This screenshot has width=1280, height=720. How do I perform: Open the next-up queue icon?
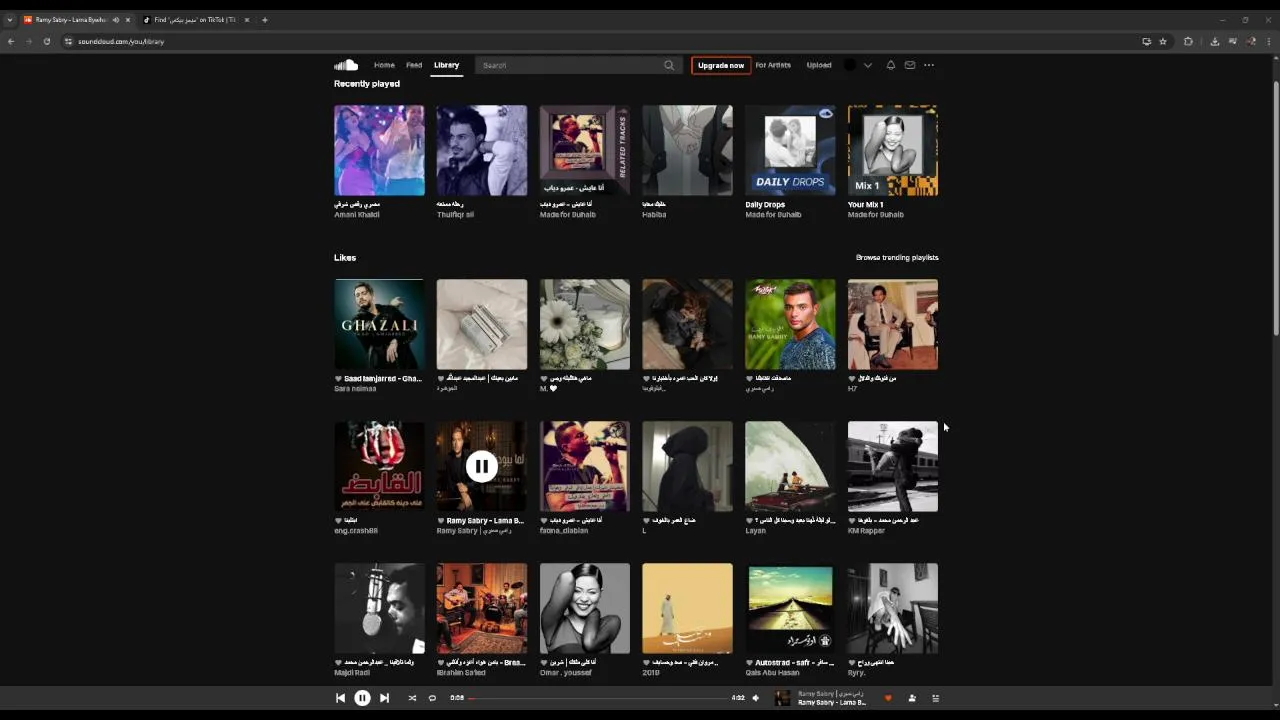tap(936, 698)
